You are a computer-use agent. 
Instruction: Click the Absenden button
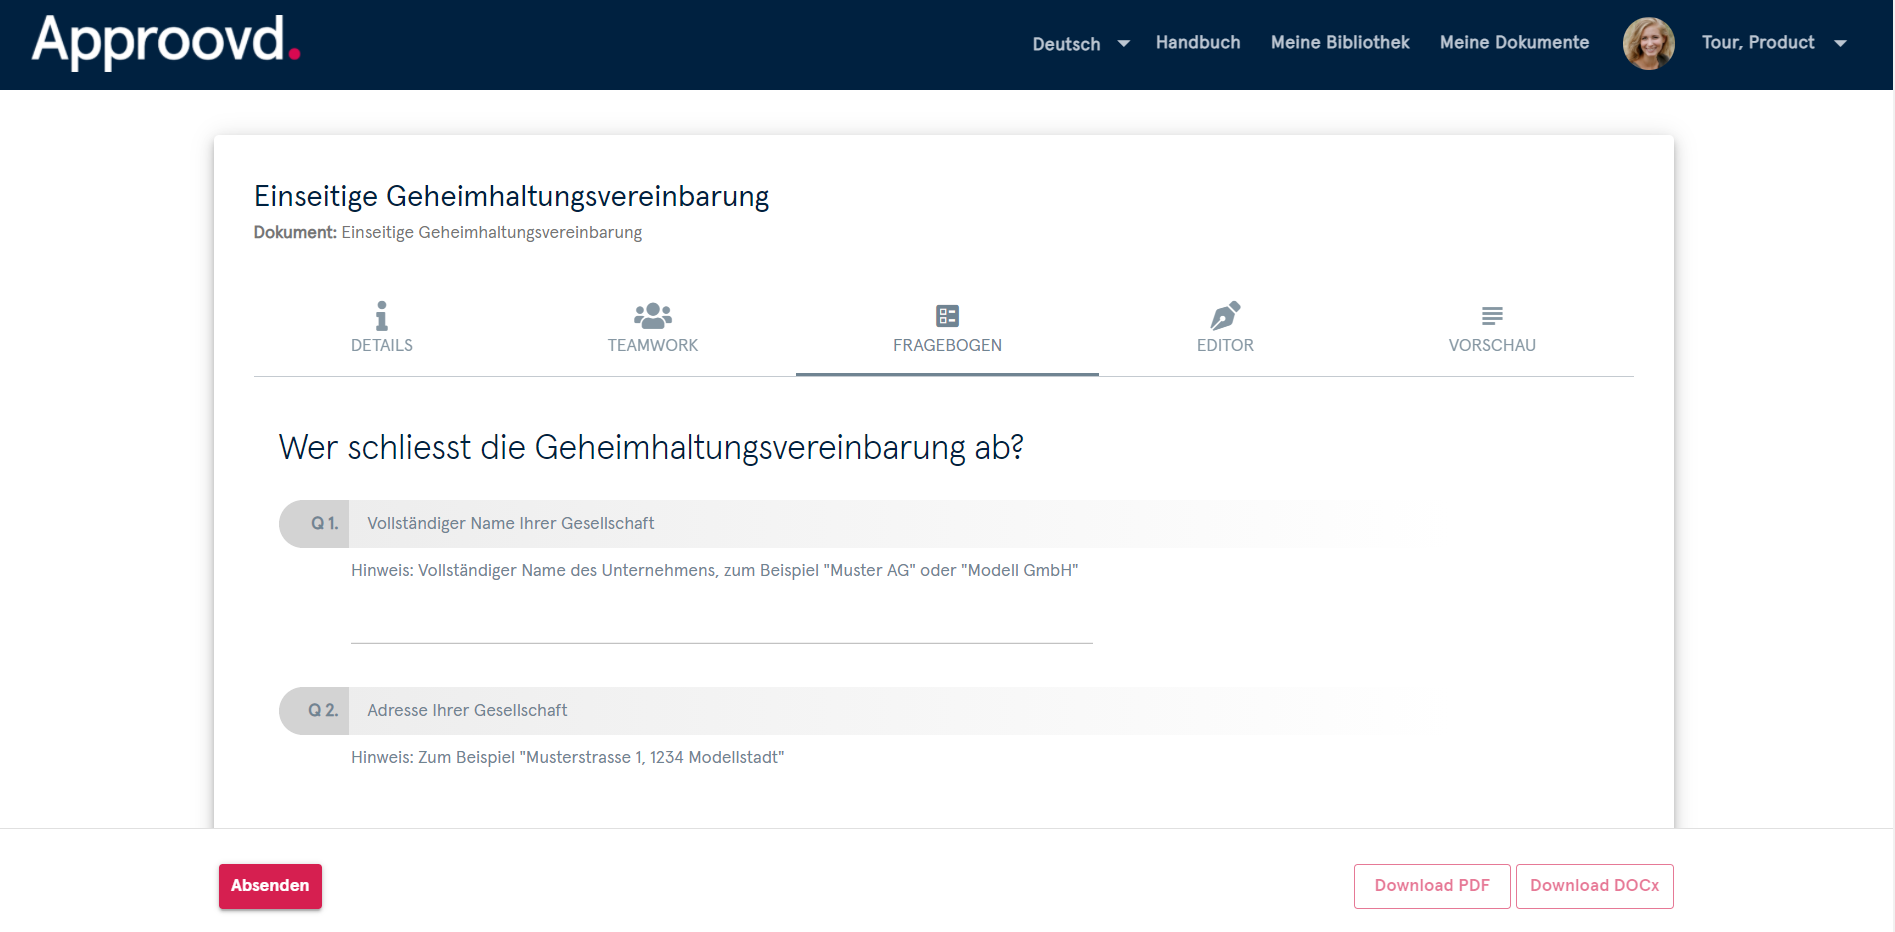[269, 886]
